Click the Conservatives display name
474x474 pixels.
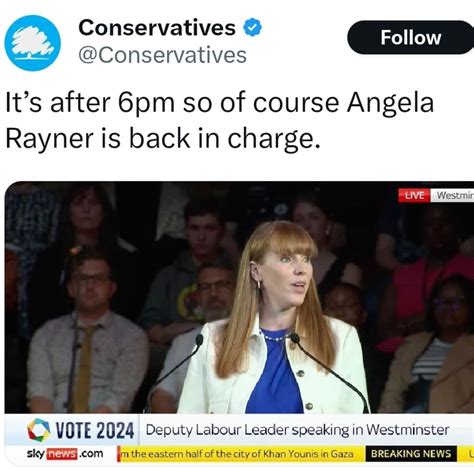[x=157, y=27]
